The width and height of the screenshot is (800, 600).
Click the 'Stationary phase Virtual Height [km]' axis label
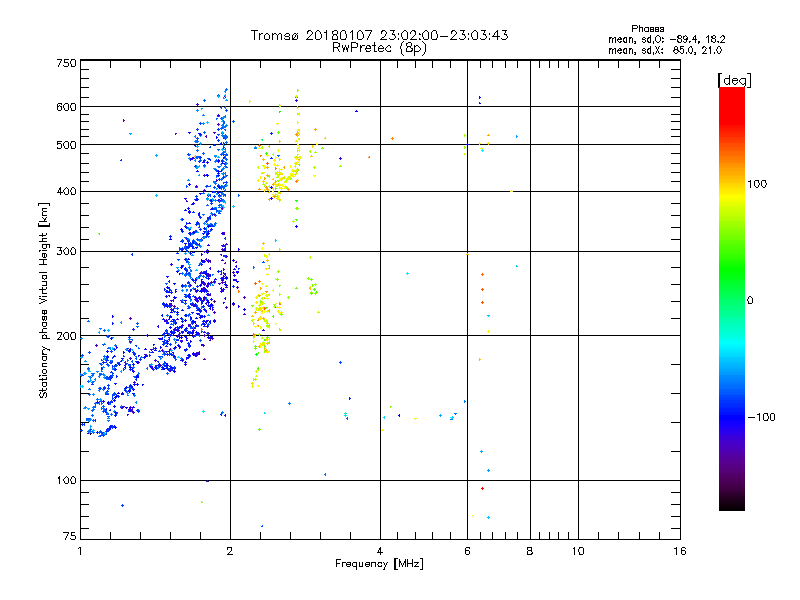pos(44,300)
